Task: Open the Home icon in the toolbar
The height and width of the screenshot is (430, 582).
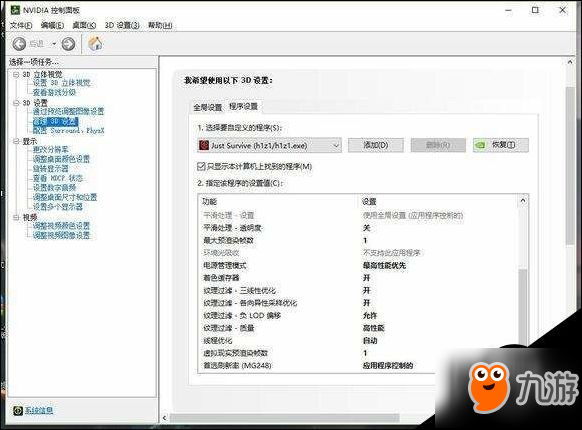Action: point(95,43)
